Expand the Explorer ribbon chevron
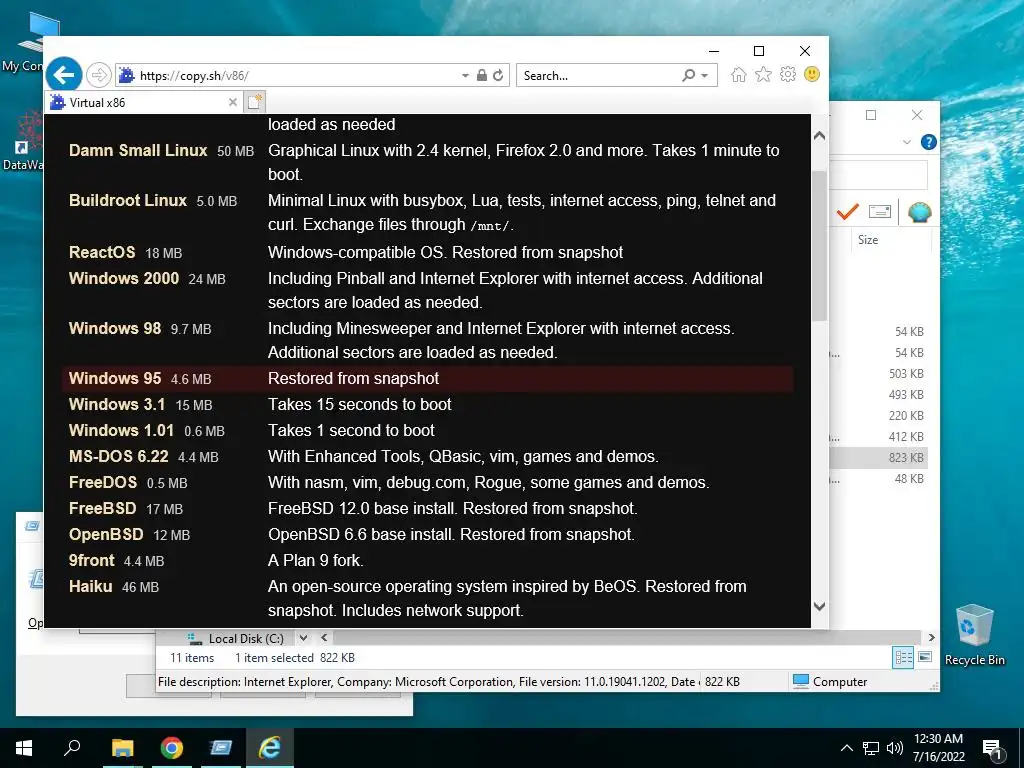The height and width of the screenshot is (768, 1024). [906, 142]
